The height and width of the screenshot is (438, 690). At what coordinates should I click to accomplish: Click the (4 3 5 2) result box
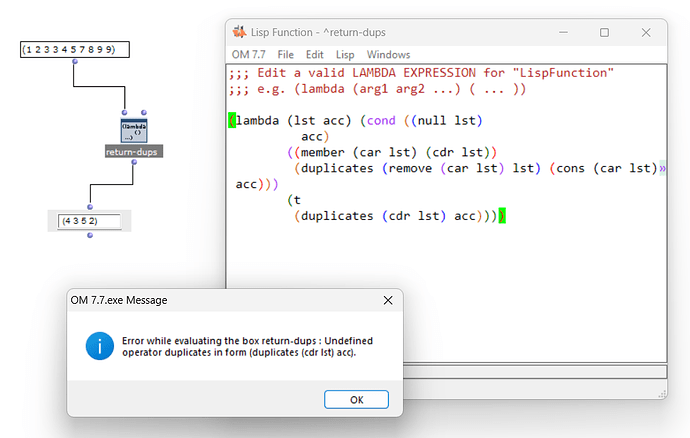click(90, 221)
